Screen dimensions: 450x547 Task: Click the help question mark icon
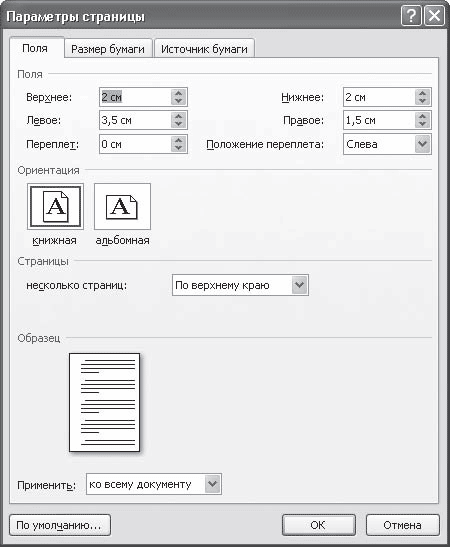tap(411, 16)
